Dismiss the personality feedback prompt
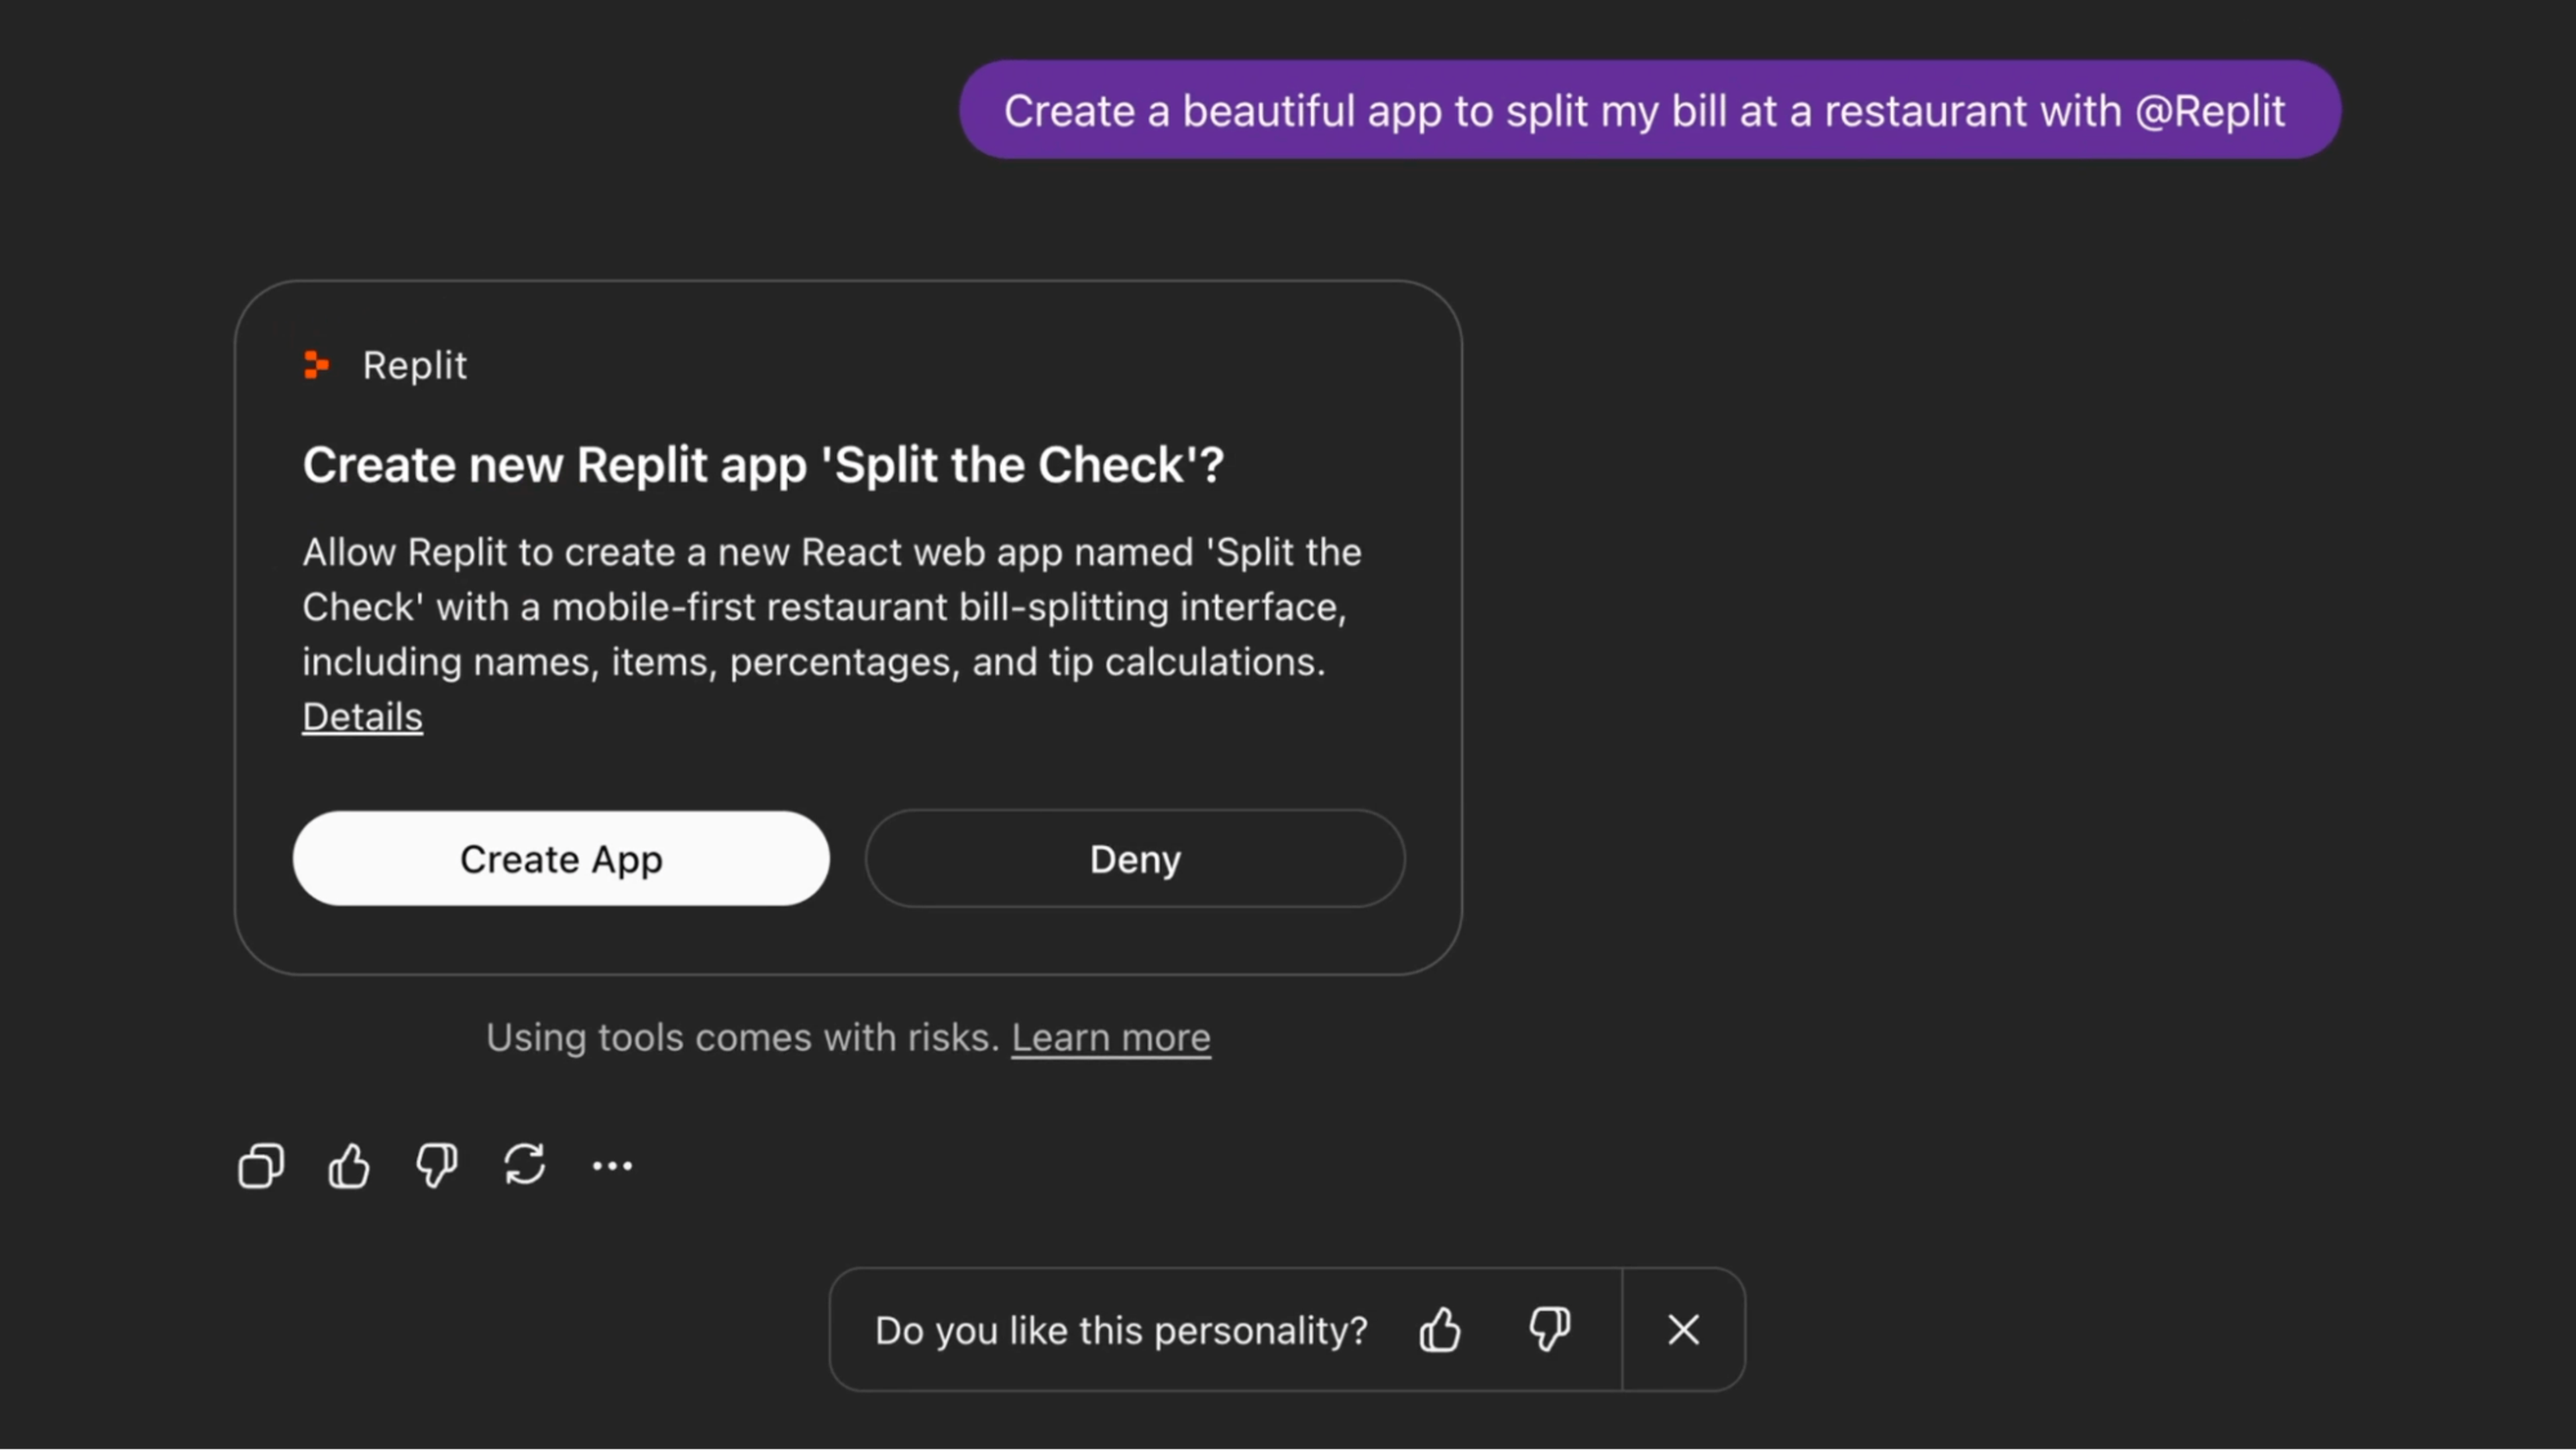This screenshot has width=2576, height=1450. point(1683,1330)
